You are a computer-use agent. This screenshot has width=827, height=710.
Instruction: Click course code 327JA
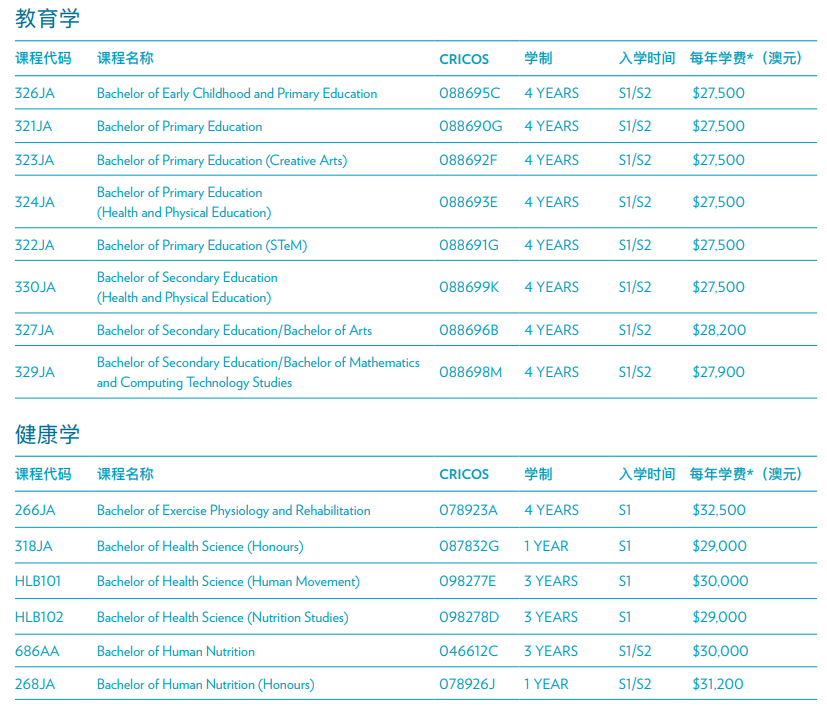click(34, 331)
